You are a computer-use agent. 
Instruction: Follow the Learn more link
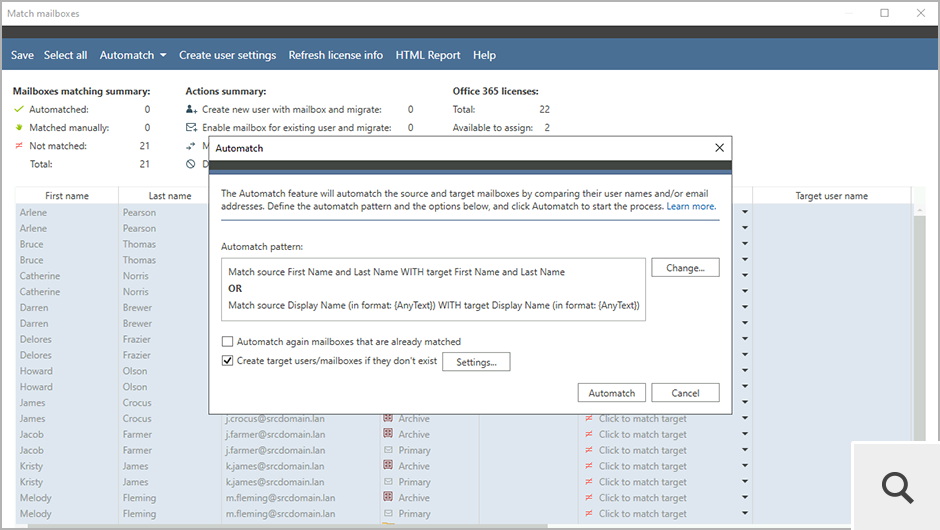point(691,206)
